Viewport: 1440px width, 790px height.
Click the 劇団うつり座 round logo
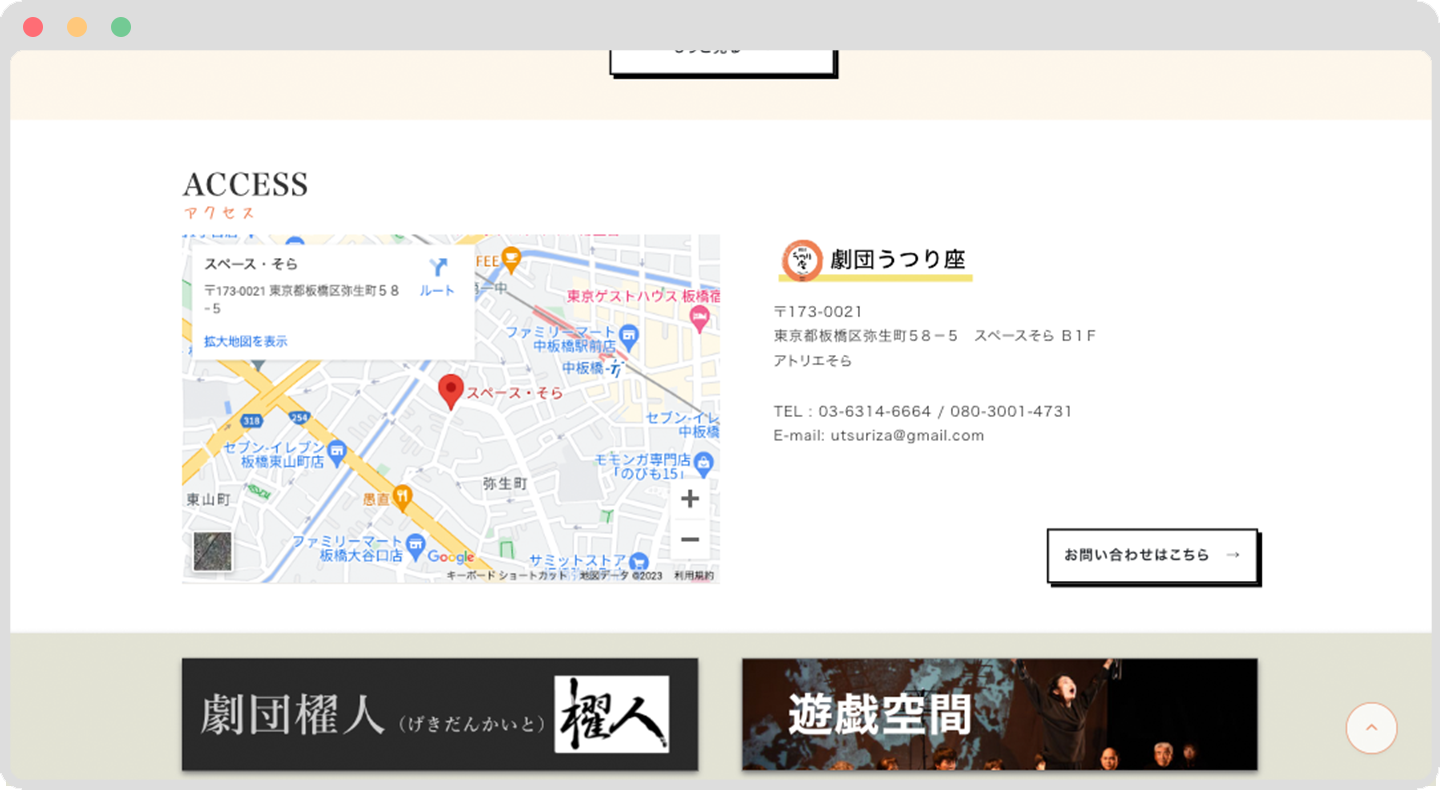tap(802, 260)
